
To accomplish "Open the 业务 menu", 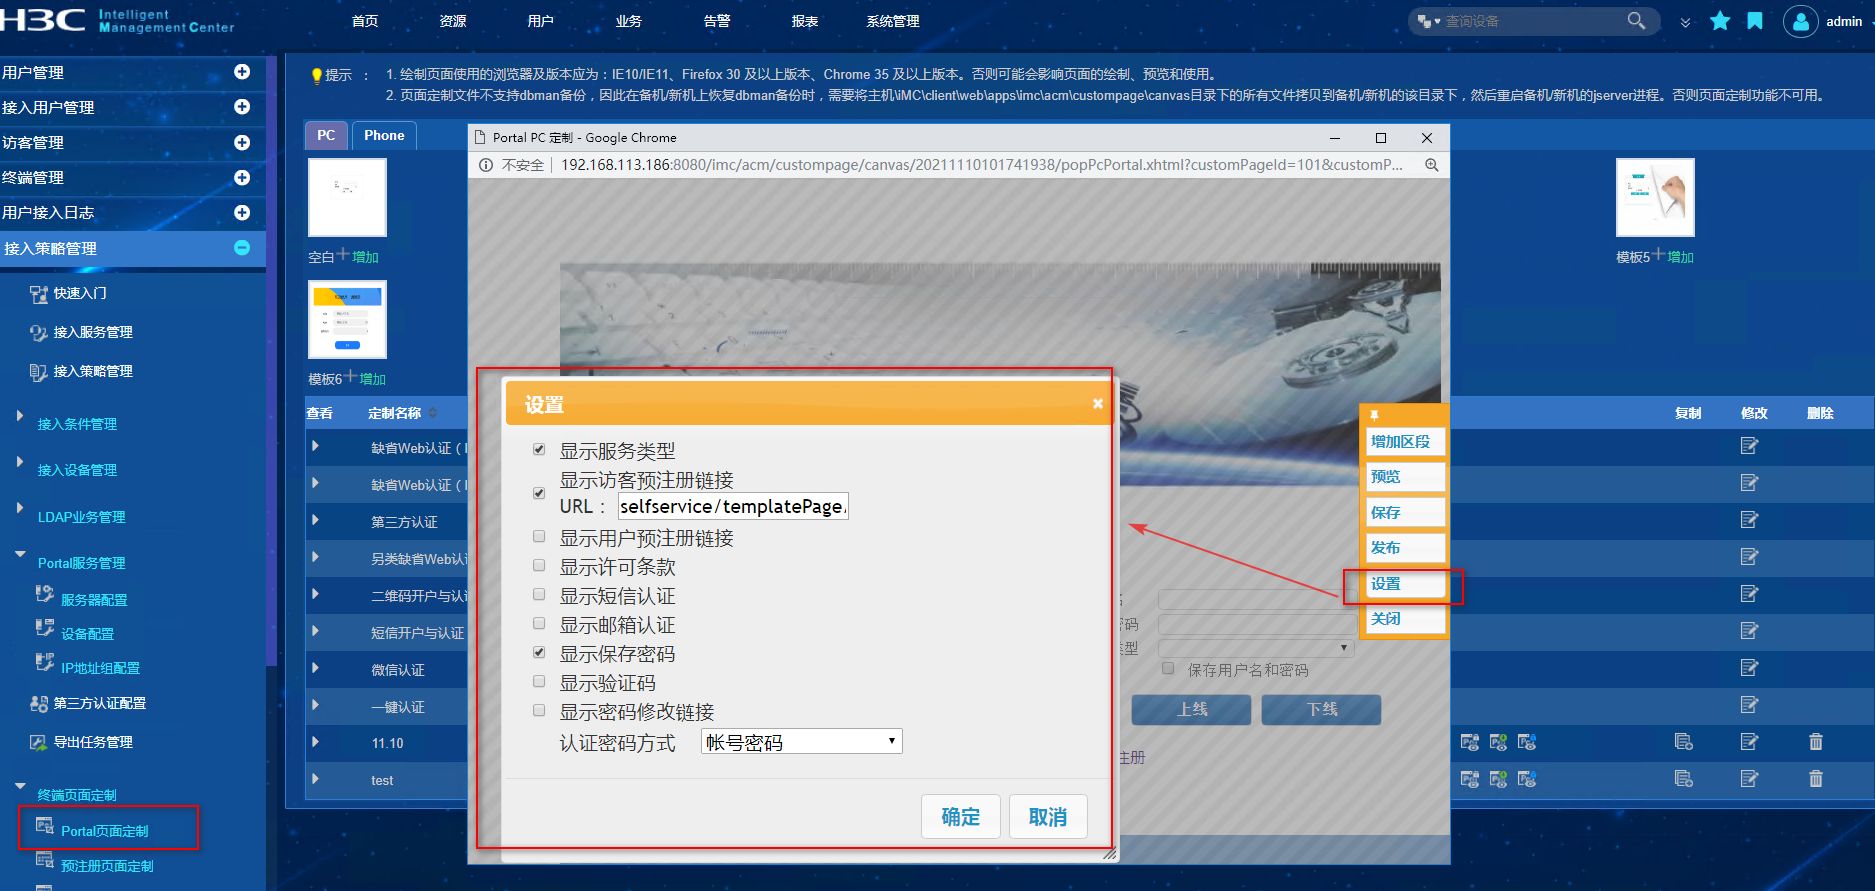I will click(x=629, y=21).
